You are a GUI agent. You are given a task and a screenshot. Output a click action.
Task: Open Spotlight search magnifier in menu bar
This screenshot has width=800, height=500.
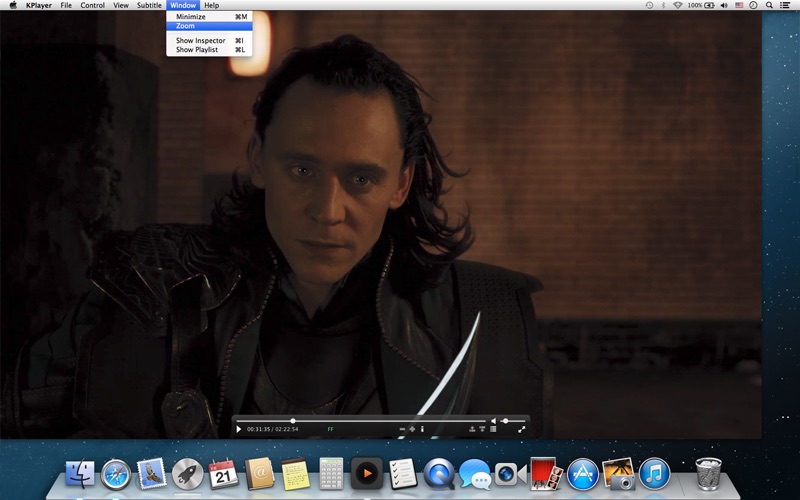769,5
